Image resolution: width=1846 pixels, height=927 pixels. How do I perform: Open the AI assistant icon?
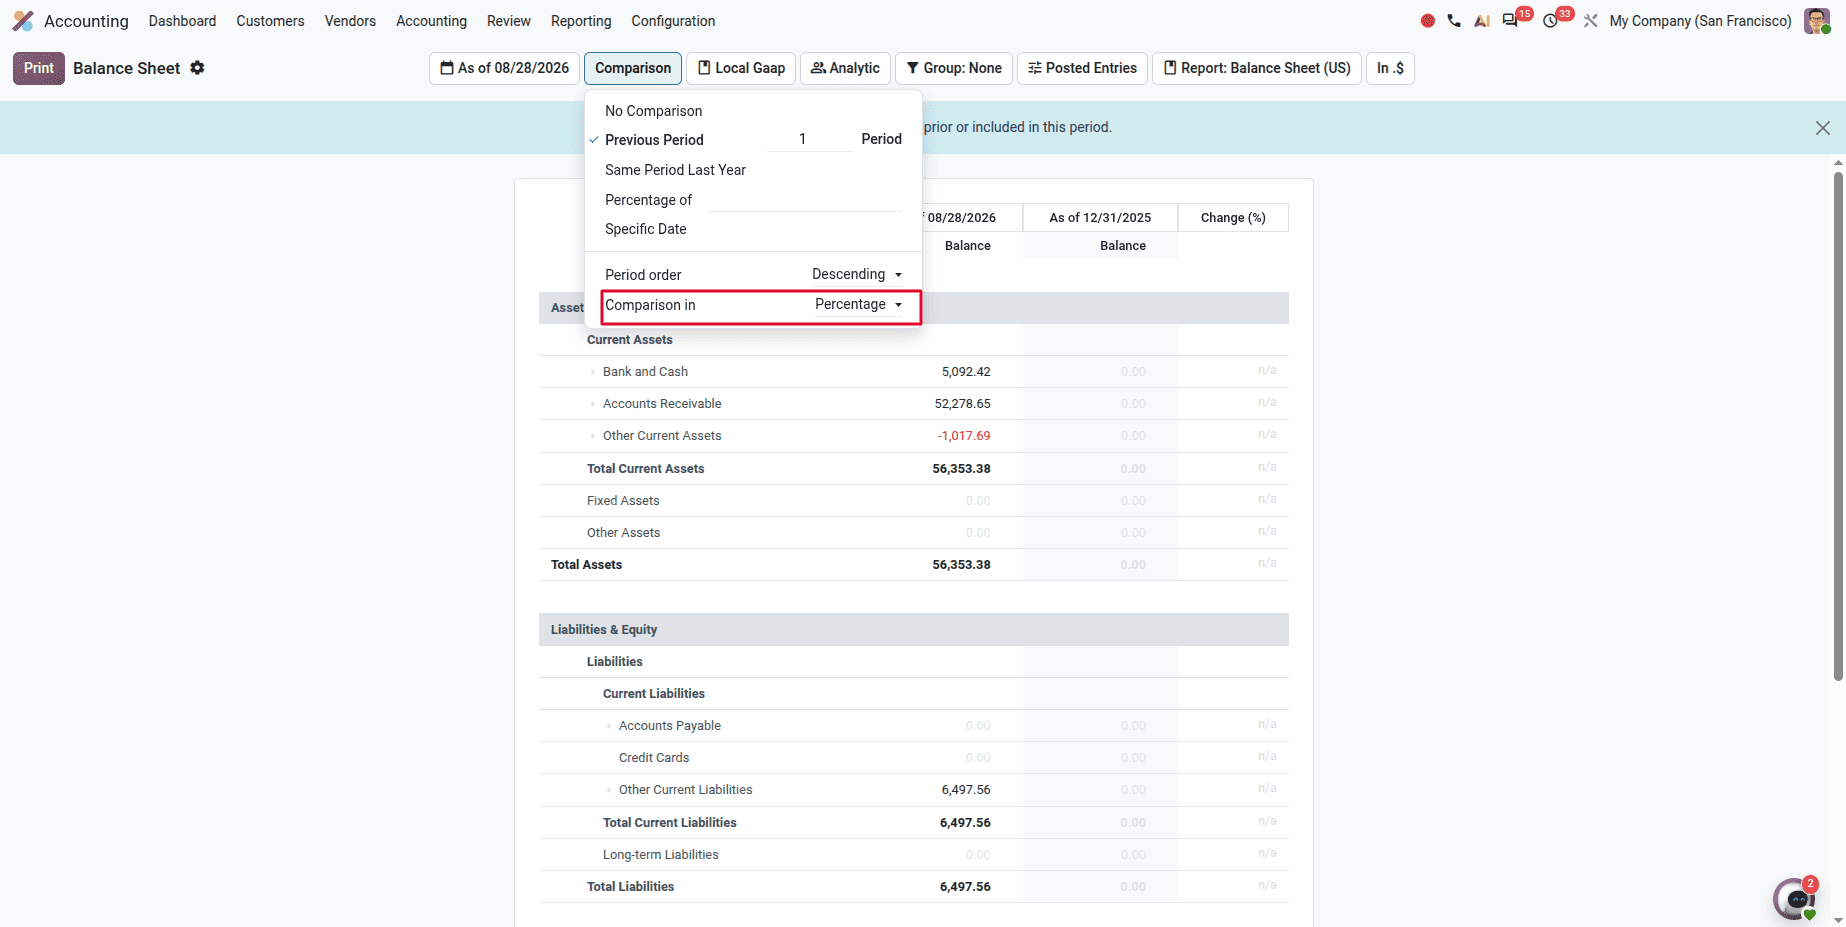(x=1482, y=21)
